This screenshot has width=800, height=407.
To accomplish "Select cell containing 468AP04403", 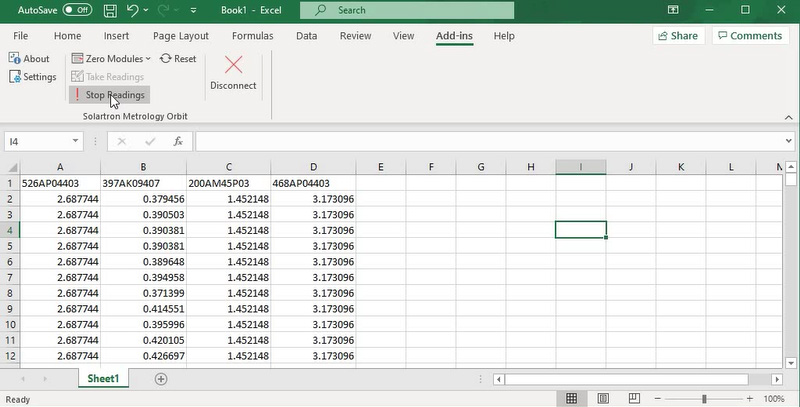I will pos(313,183).
